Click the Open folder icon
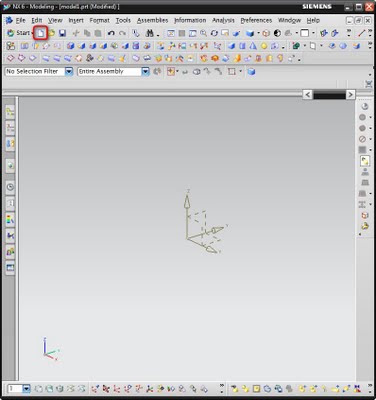Image resolution: width=376 pixels, height=400 pixels. [52, 33]
